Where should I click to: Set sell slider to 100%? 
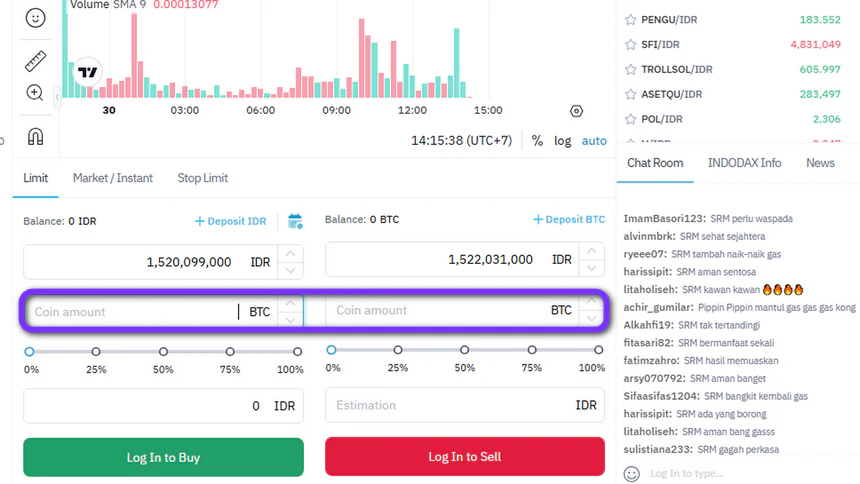[598, 350]
